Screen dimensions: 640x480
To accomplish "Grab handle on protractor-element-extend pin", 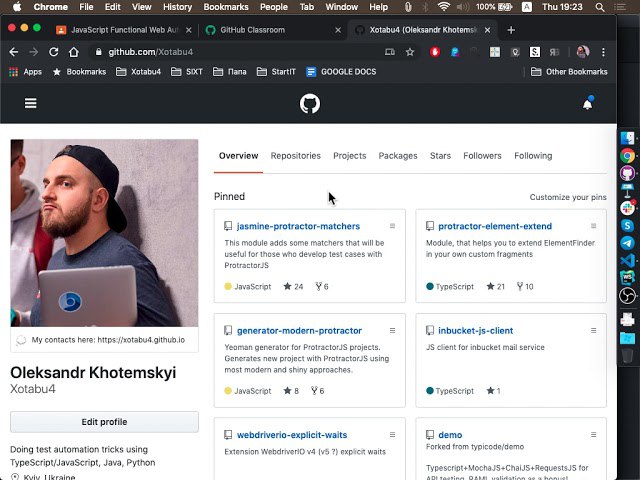I will click(593, 226).
